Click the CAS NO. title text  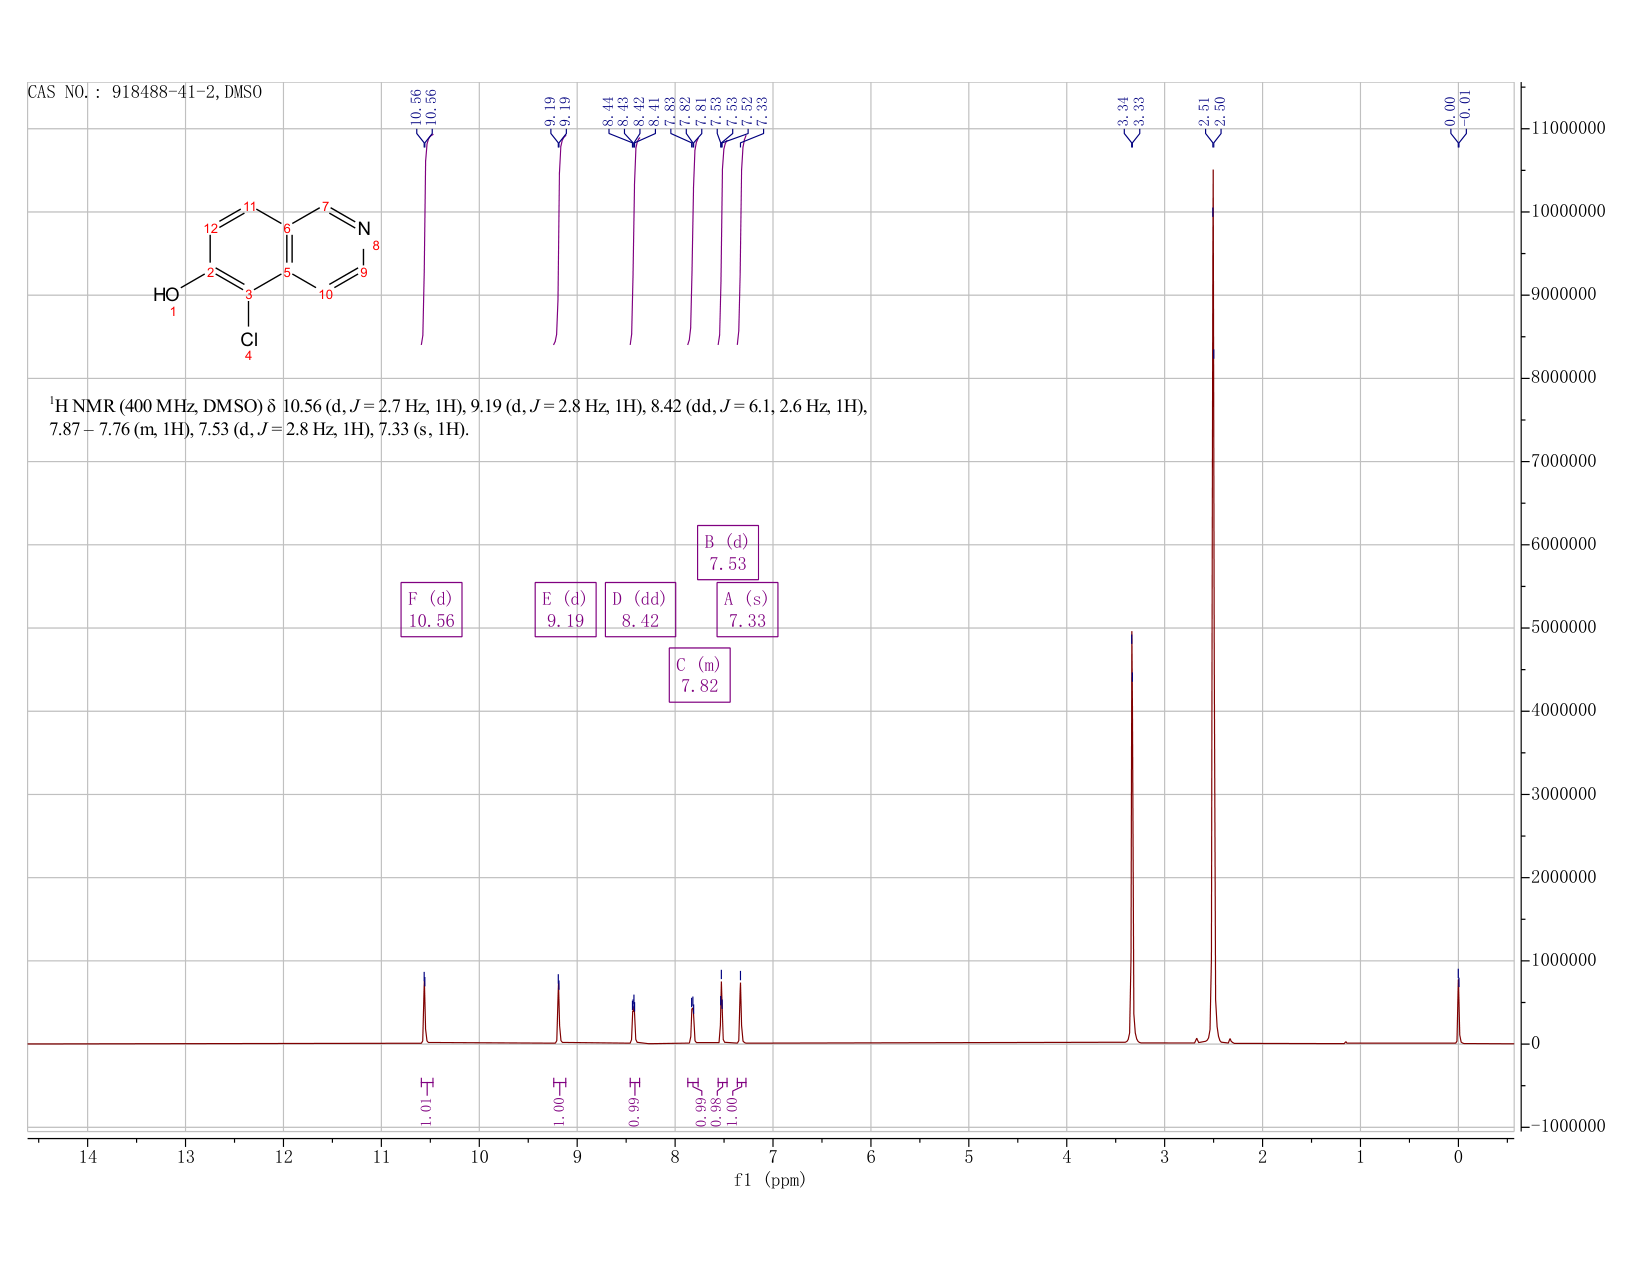point(145,92)
